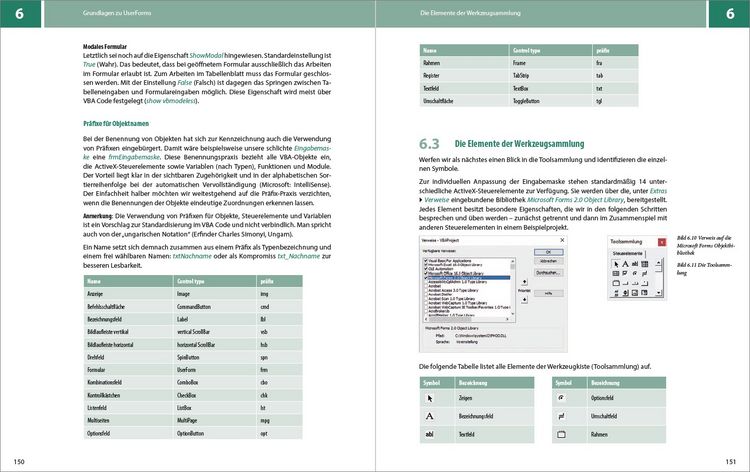
Task: Choose the ComboBox tool in Toolsammlung
Action: coord(644,264)
